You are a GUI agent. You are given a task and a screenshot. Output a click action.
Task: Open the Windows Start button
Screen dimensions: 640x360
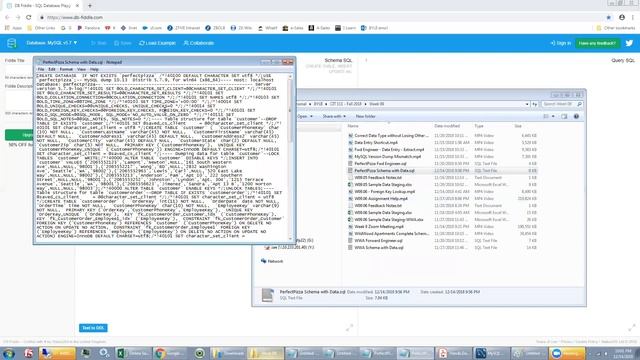[x=9, y=353]
